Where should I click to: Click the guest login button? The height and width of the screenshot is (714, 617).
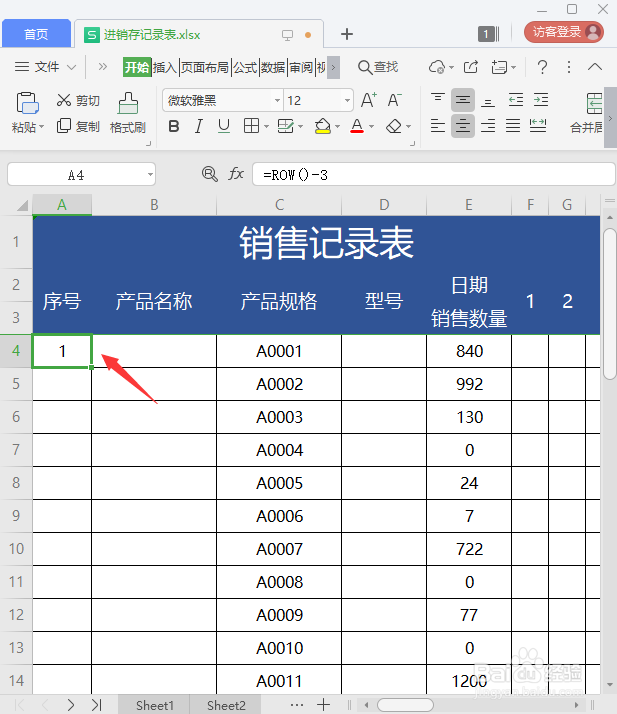point(564,32)
